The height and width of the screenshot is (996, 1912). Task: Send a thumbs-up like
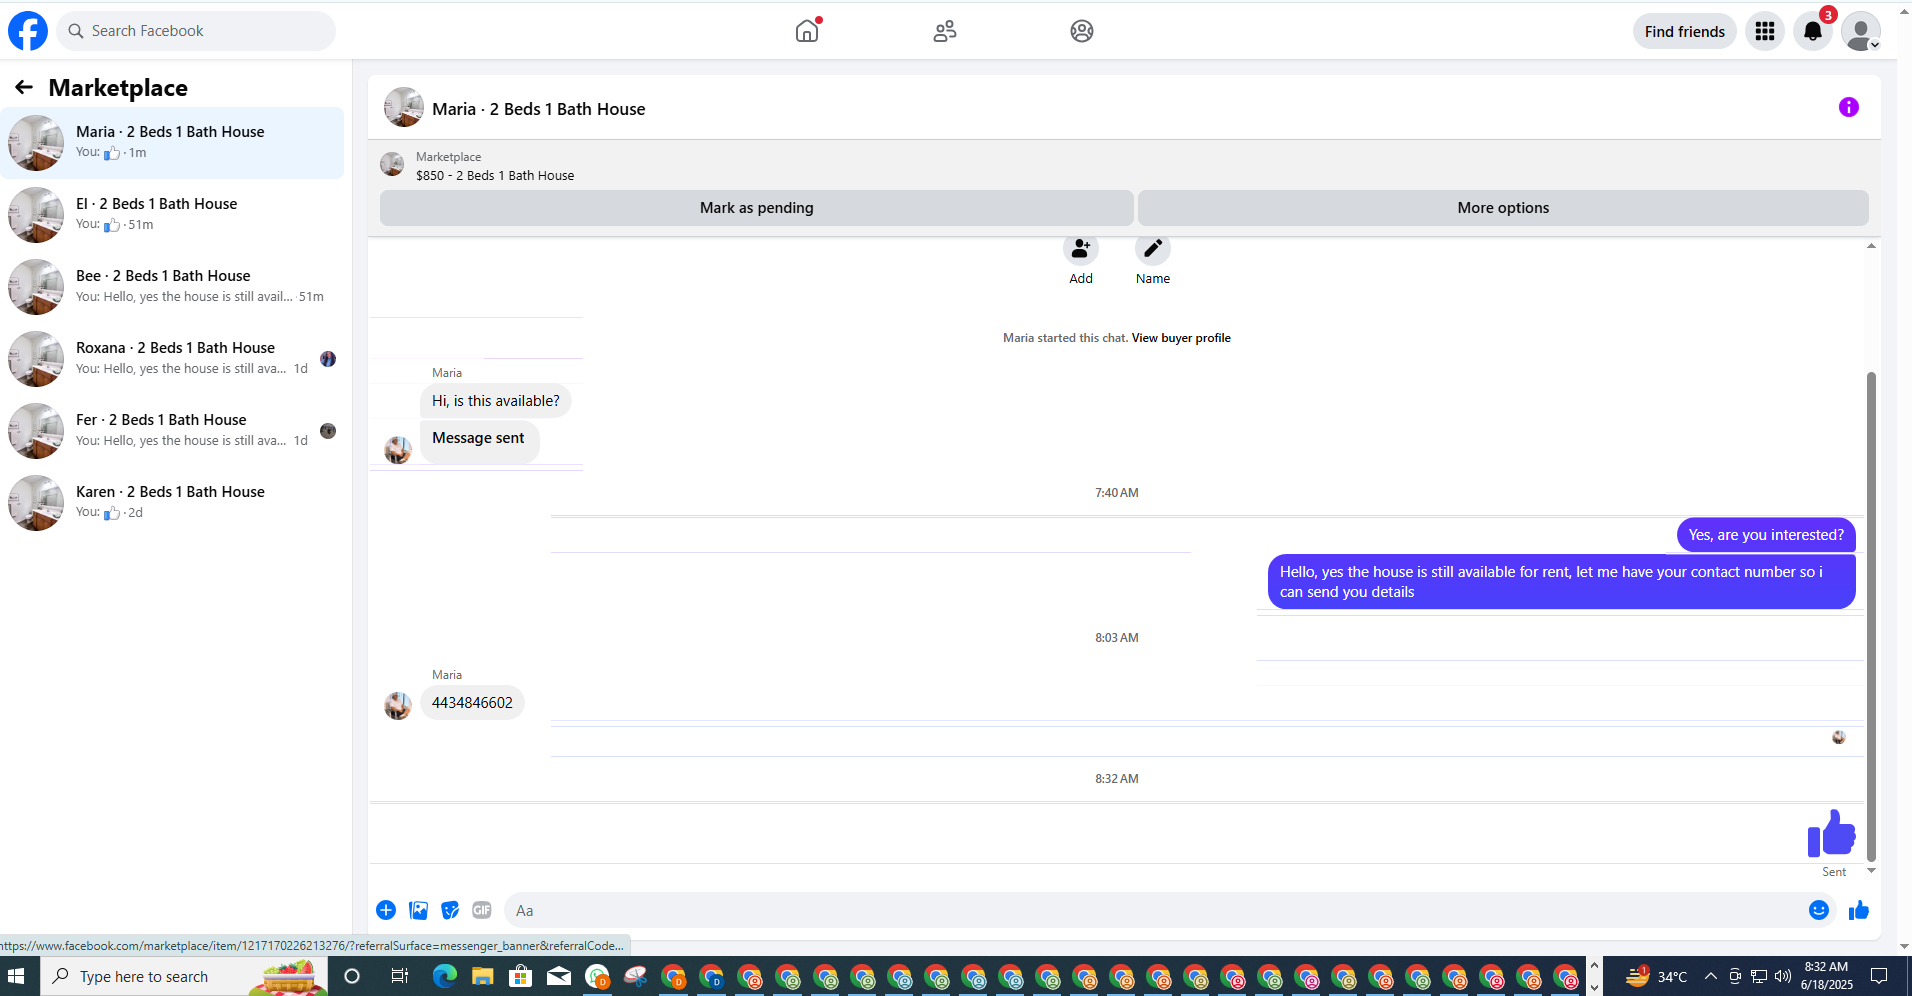(x=1859, y=910)
